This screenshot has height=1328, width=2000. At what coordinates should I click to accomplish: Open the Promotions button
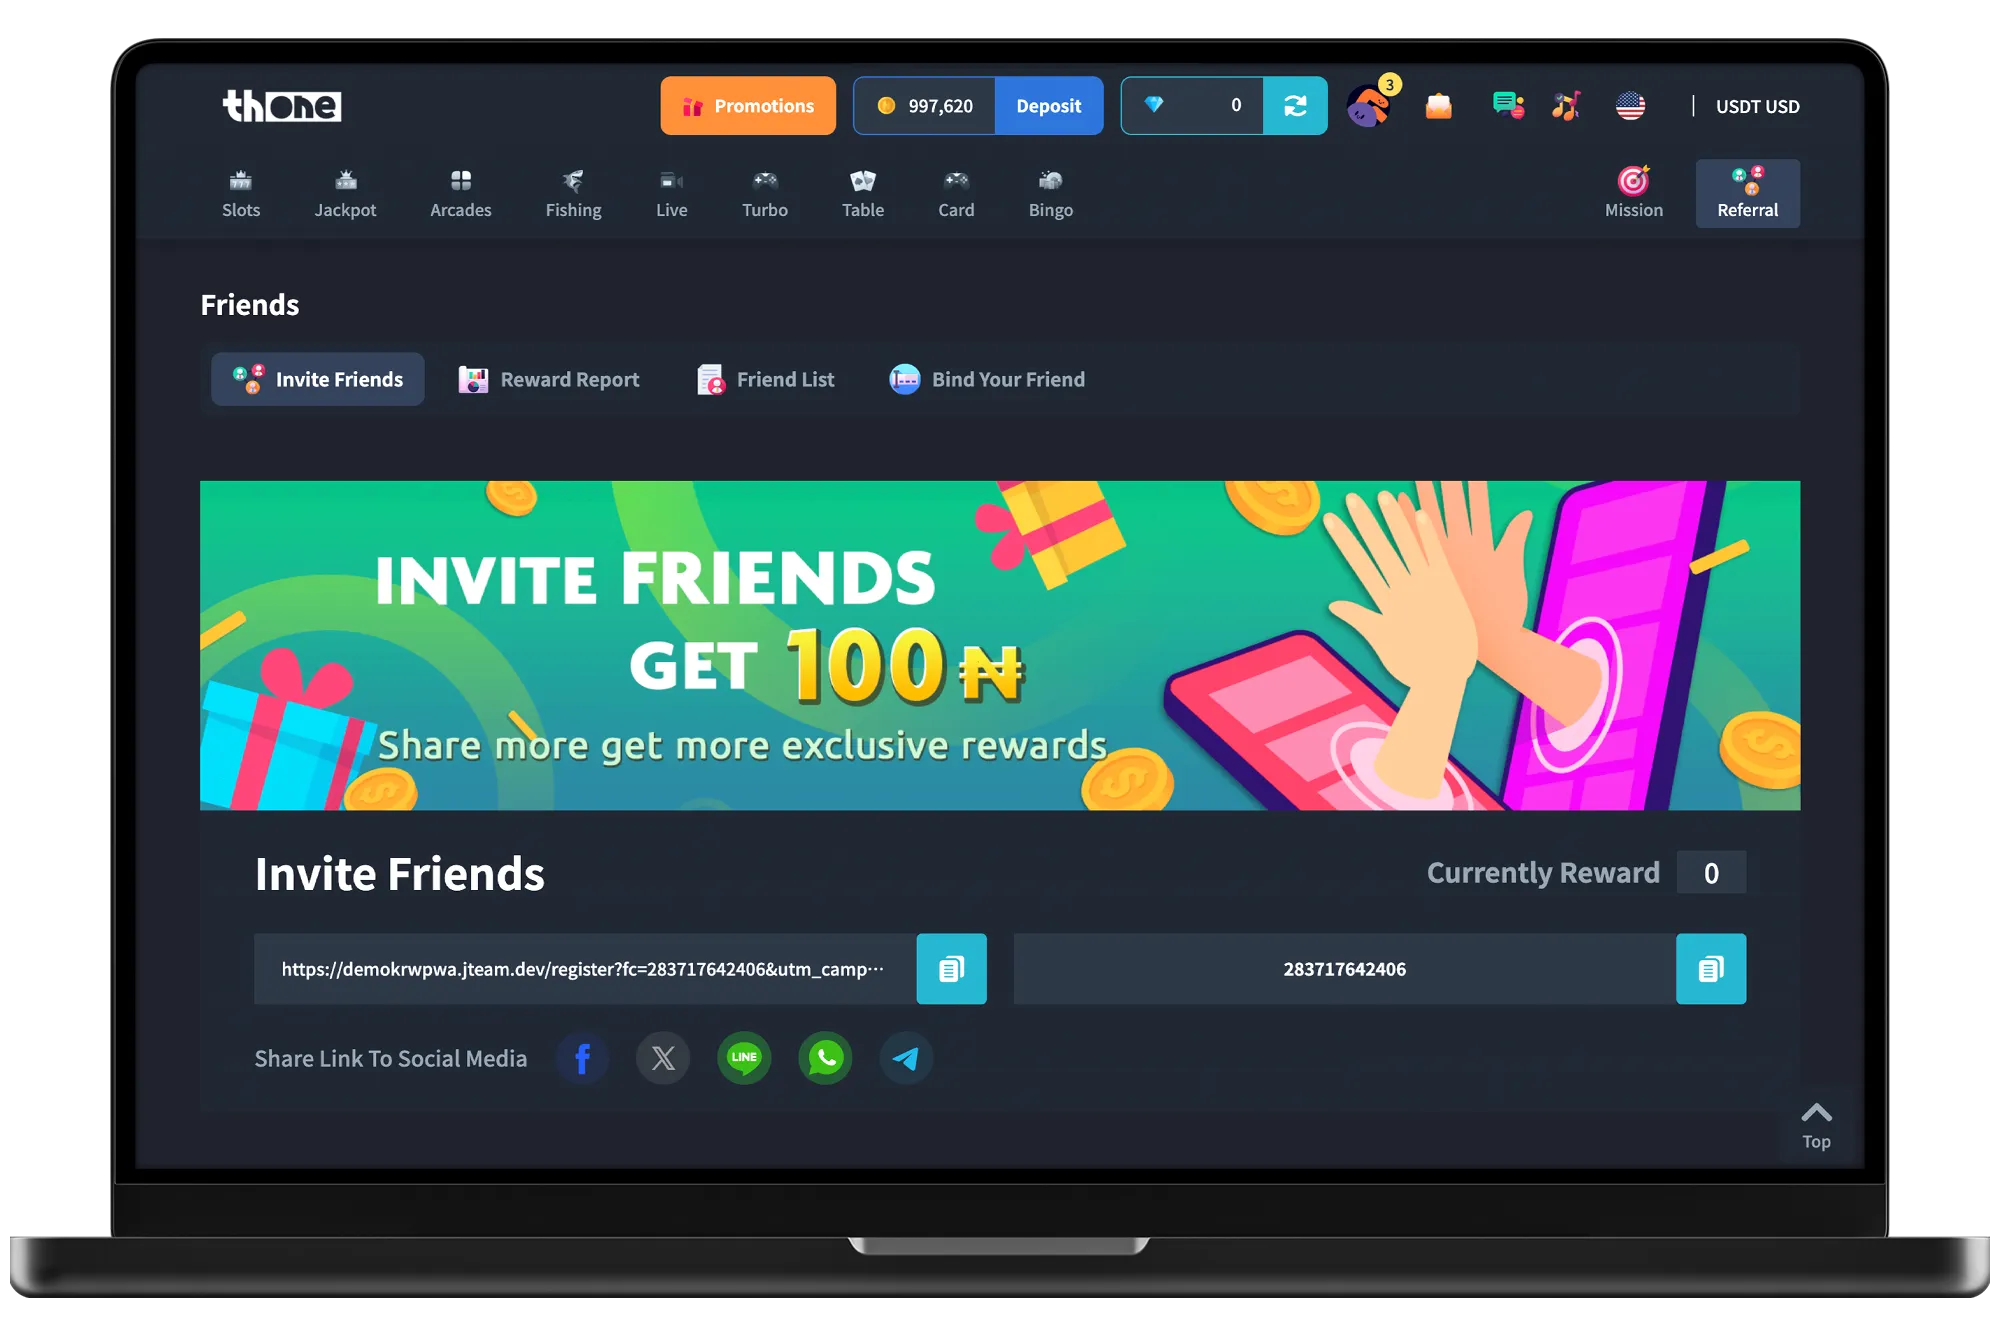coord(748,105)
